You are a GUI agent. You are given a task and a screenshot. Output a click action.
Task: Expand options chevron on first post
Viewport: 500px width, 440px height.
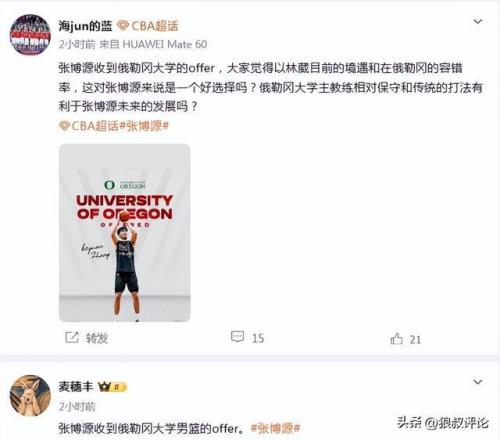(478, 22)
